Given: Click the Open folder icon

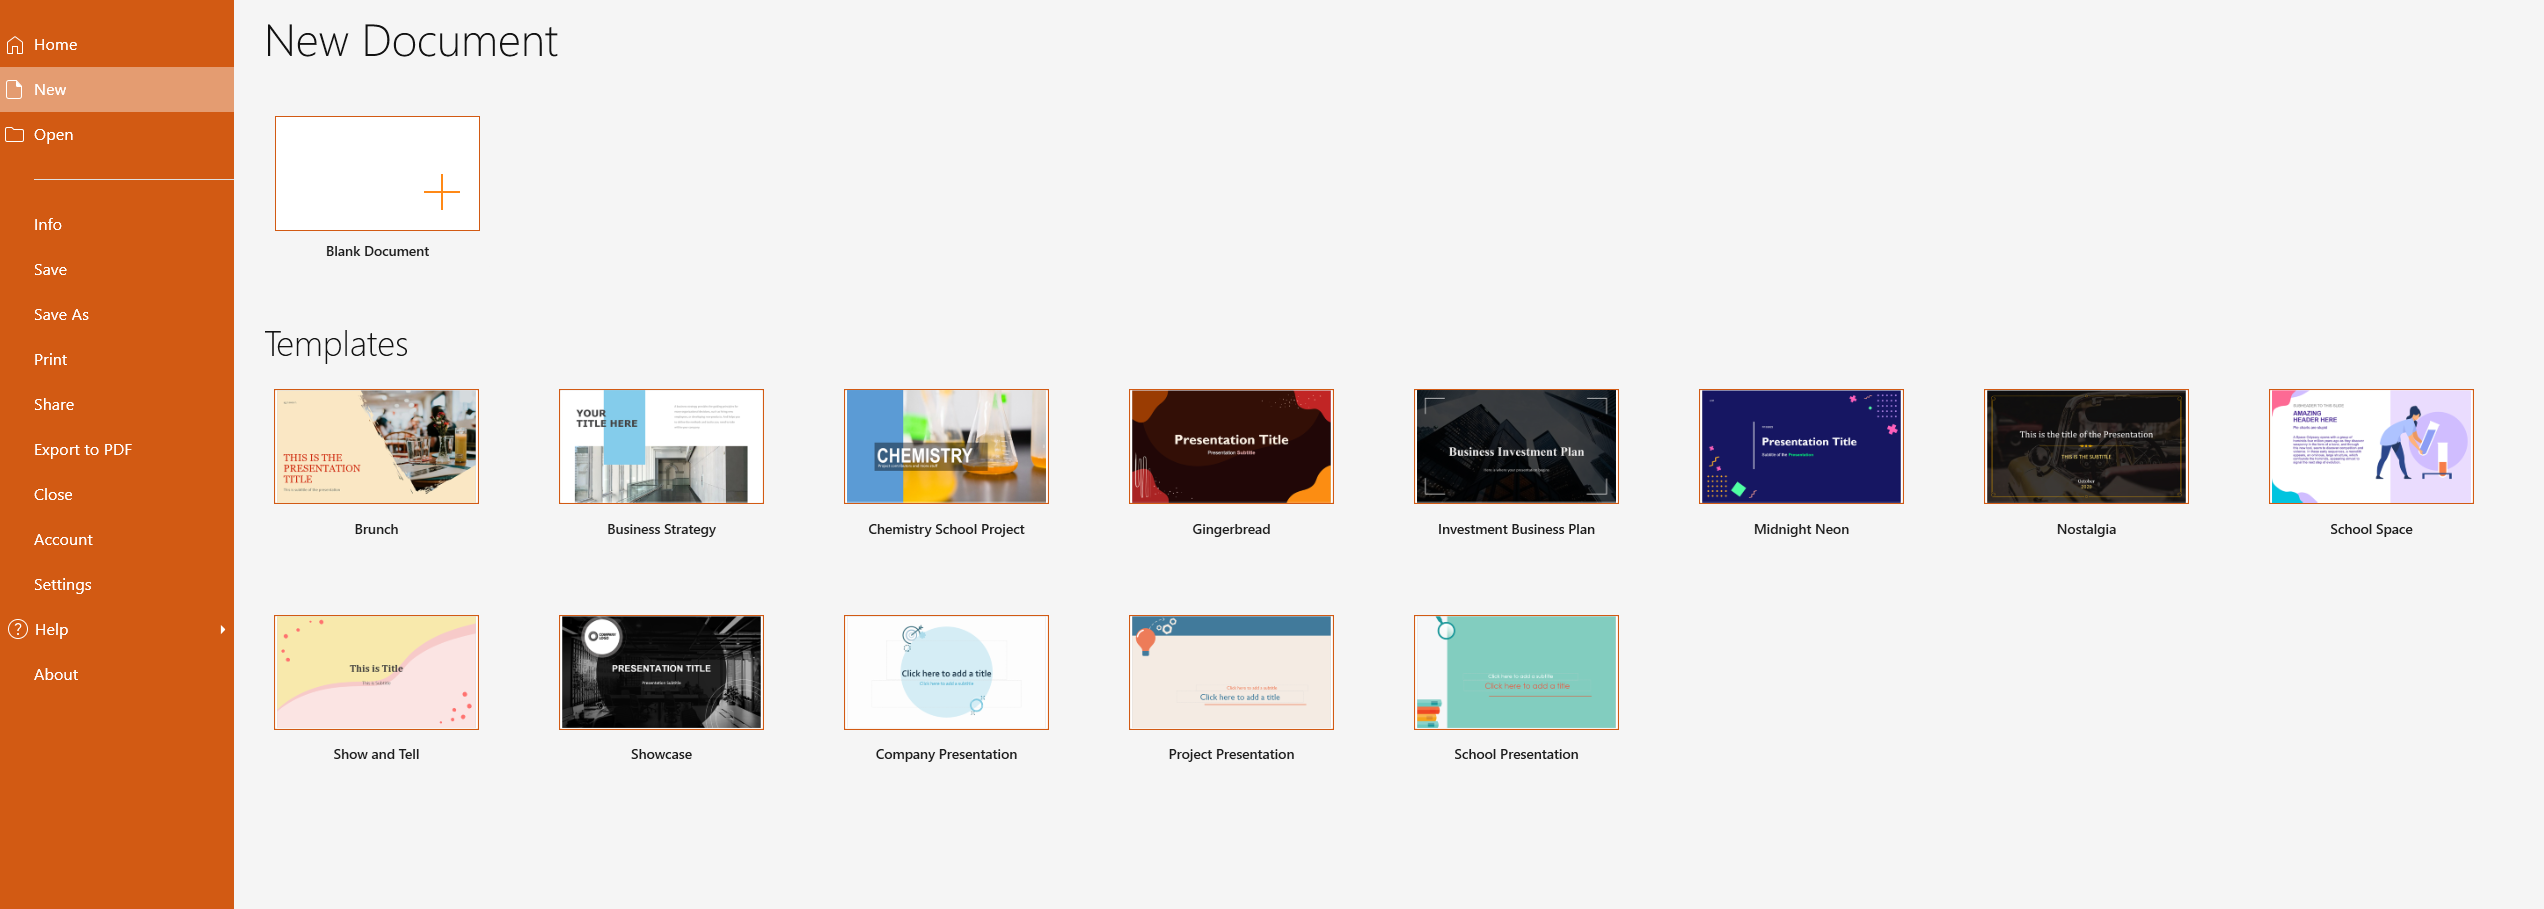Looking at the screenshot, I should (x=15, y=134).
